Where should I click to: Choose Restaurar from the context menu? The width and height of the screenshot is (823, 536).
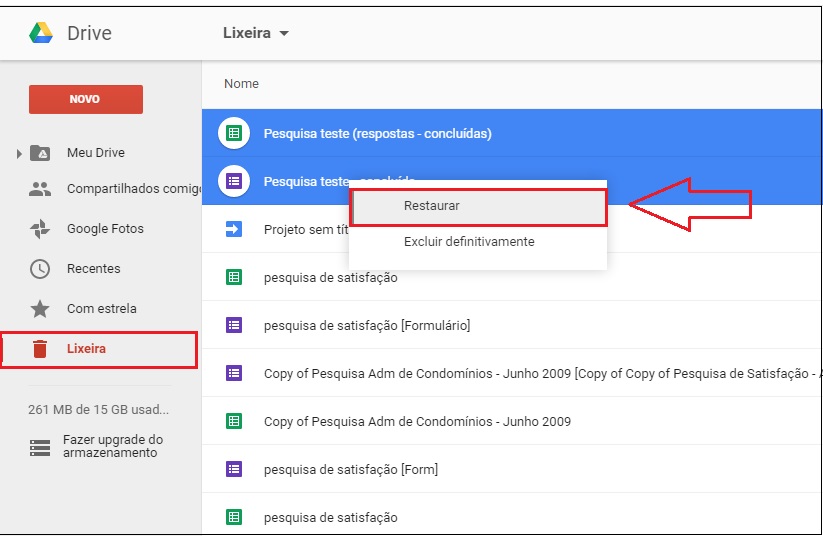pos(432,206)
